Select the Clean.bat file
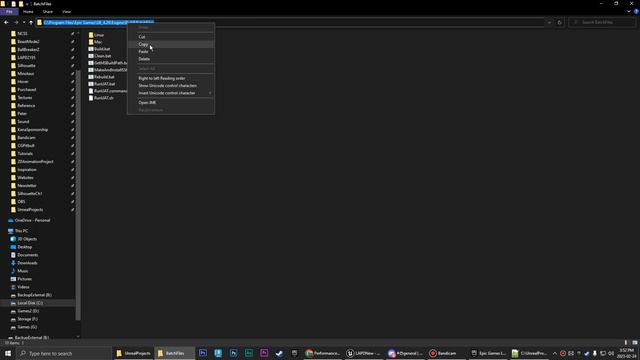Image resolution: width=640 pixels, height=360 pixels. pyautogui.click(x=100, y=56)
